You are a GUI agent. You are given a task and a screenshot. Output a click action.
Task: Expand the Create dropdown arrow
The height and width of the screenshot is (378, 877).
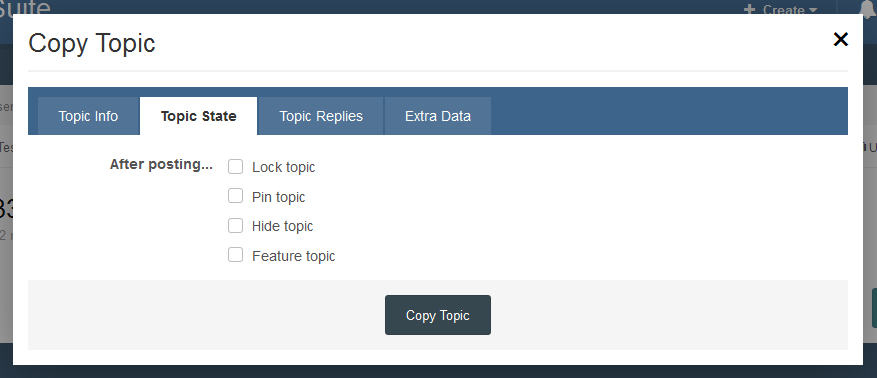pos(813,10)
